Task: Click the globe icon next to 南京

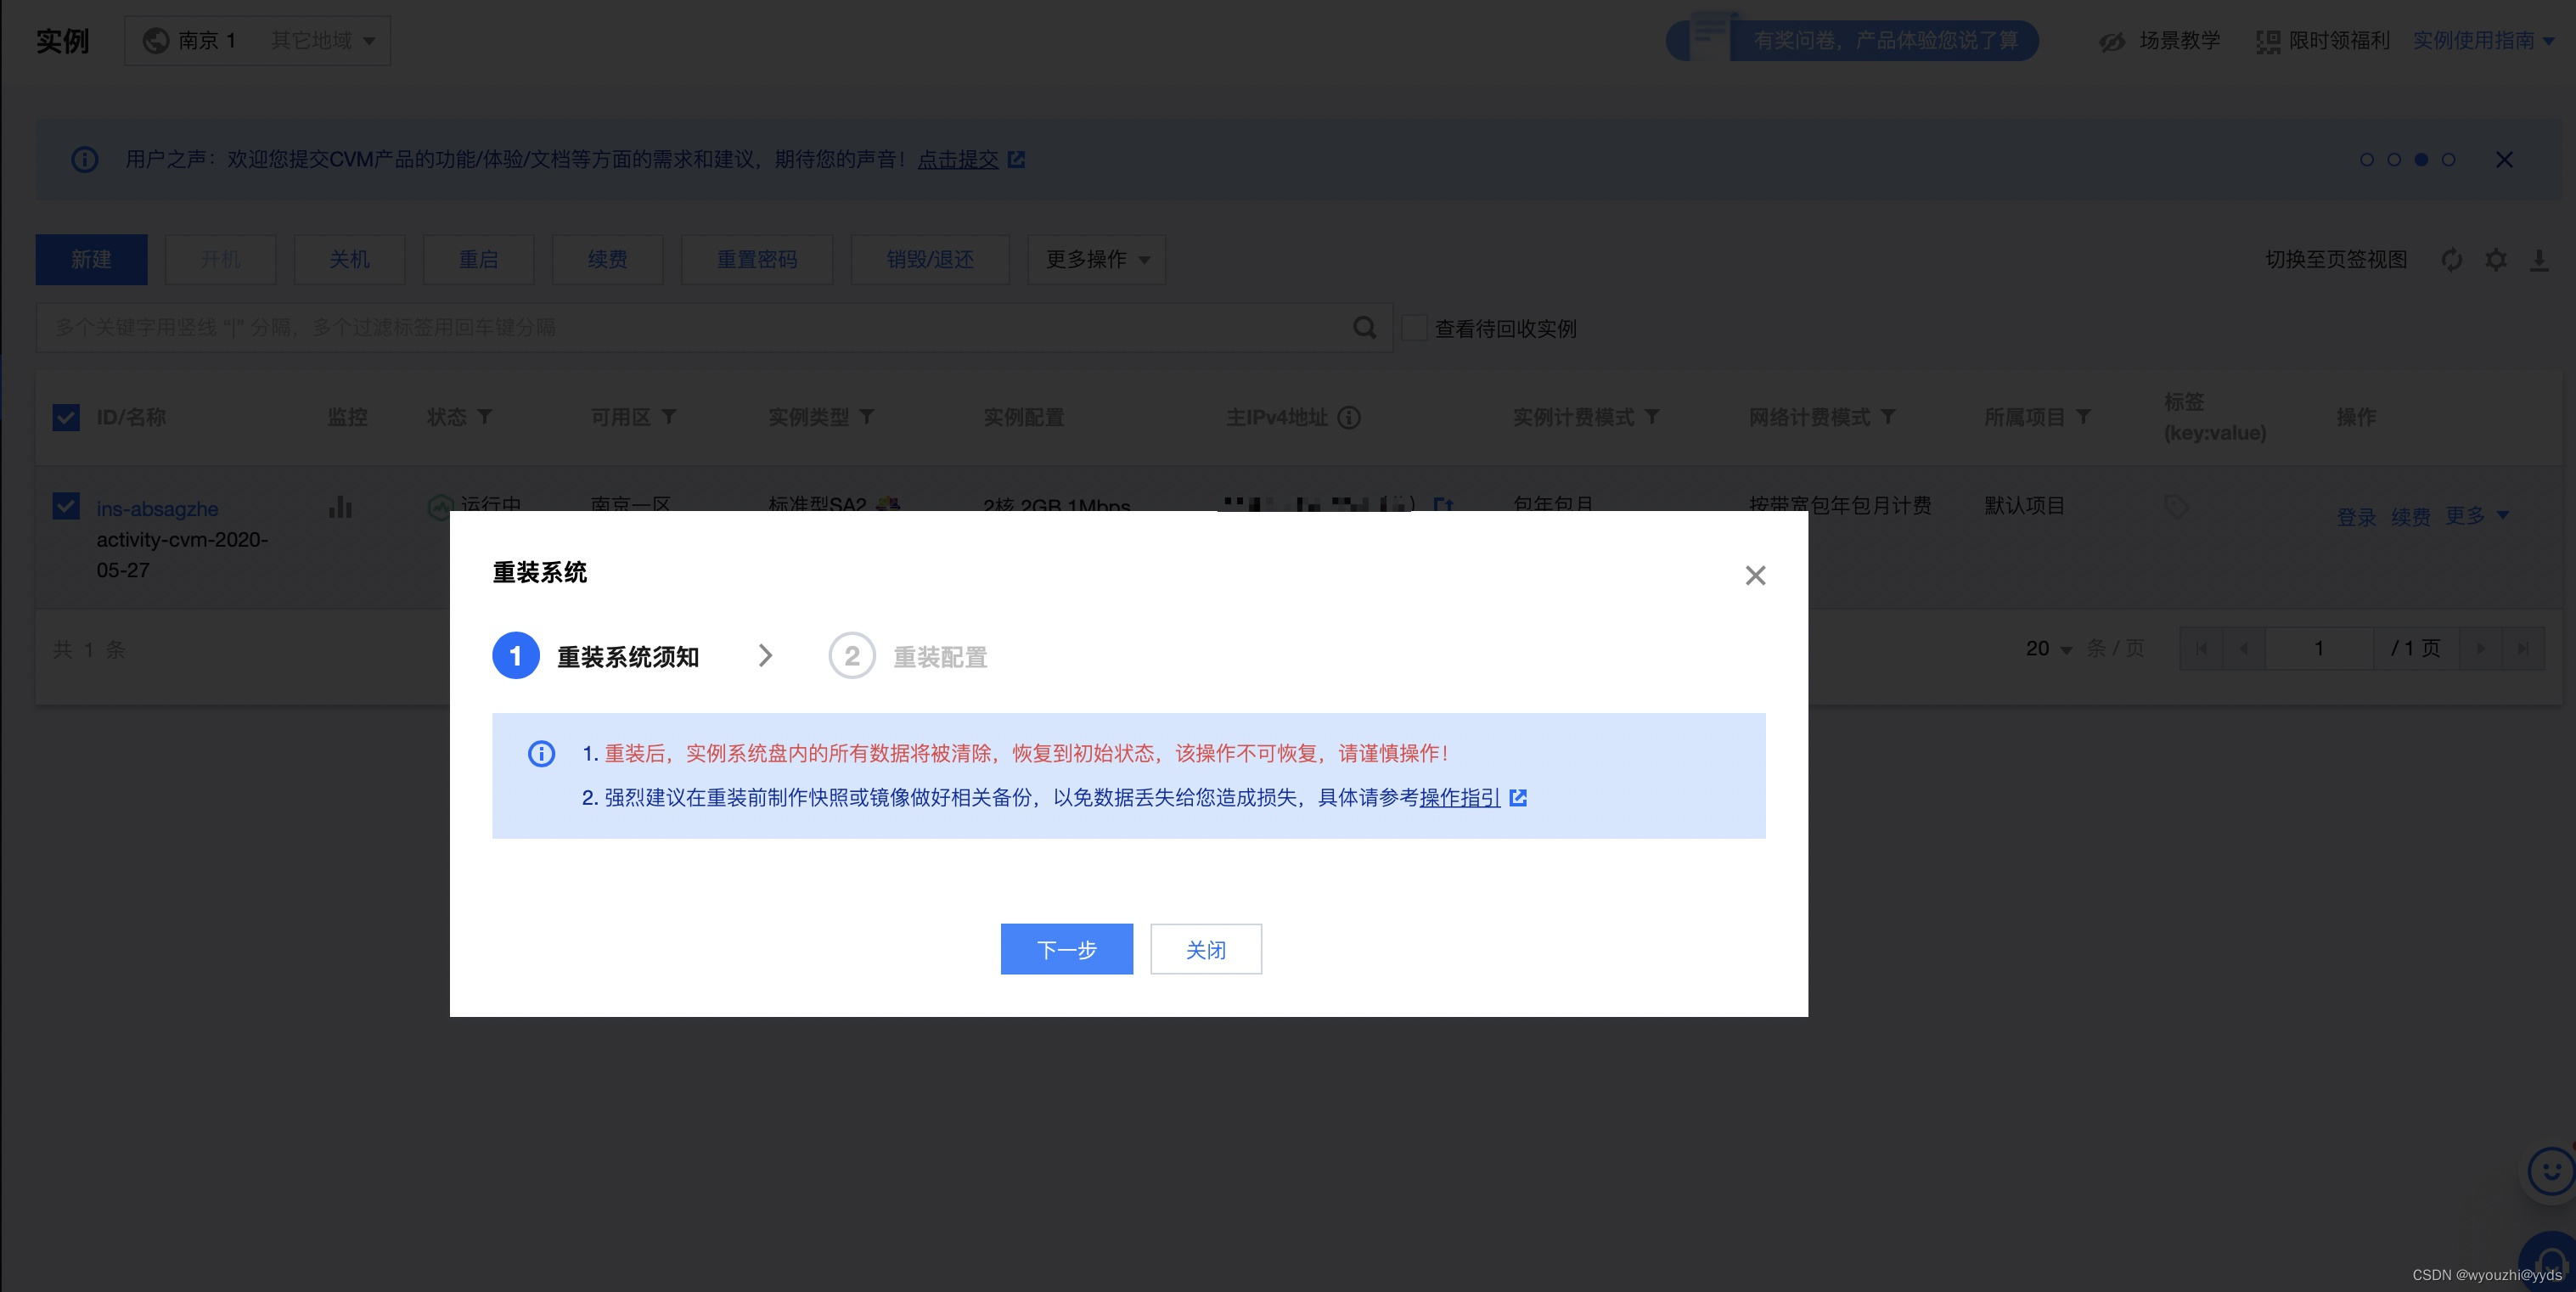Action: [x=155, y=40]
